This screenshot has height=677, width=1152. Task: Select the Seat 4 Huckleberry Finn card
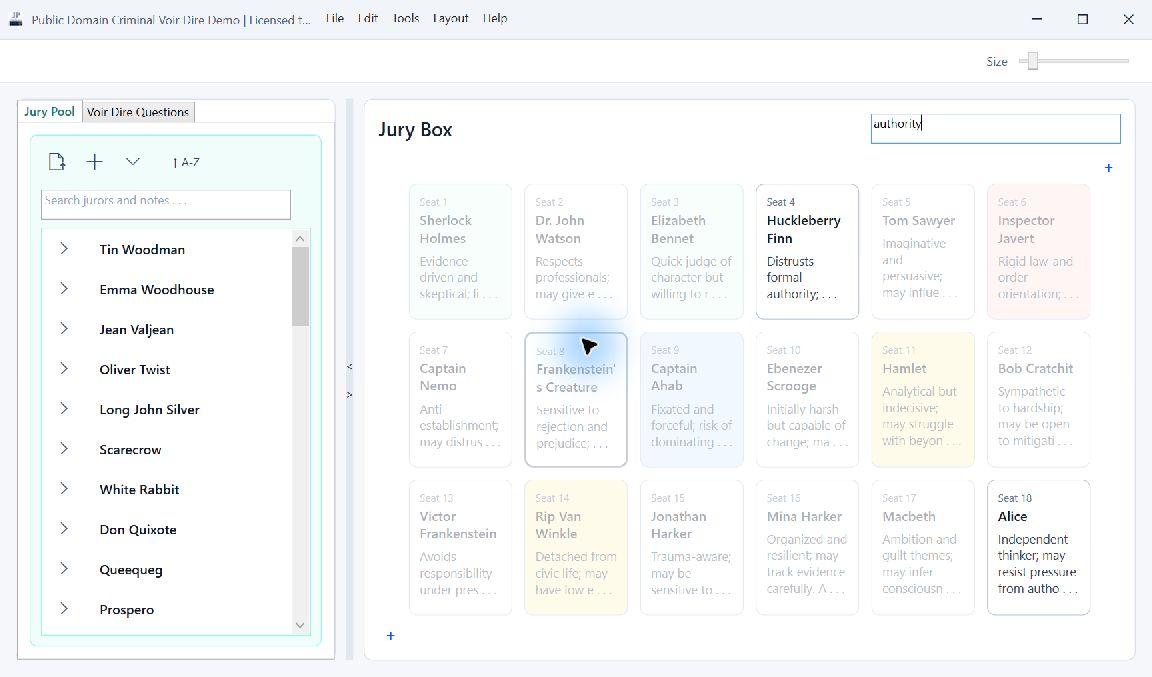(807, 251)
